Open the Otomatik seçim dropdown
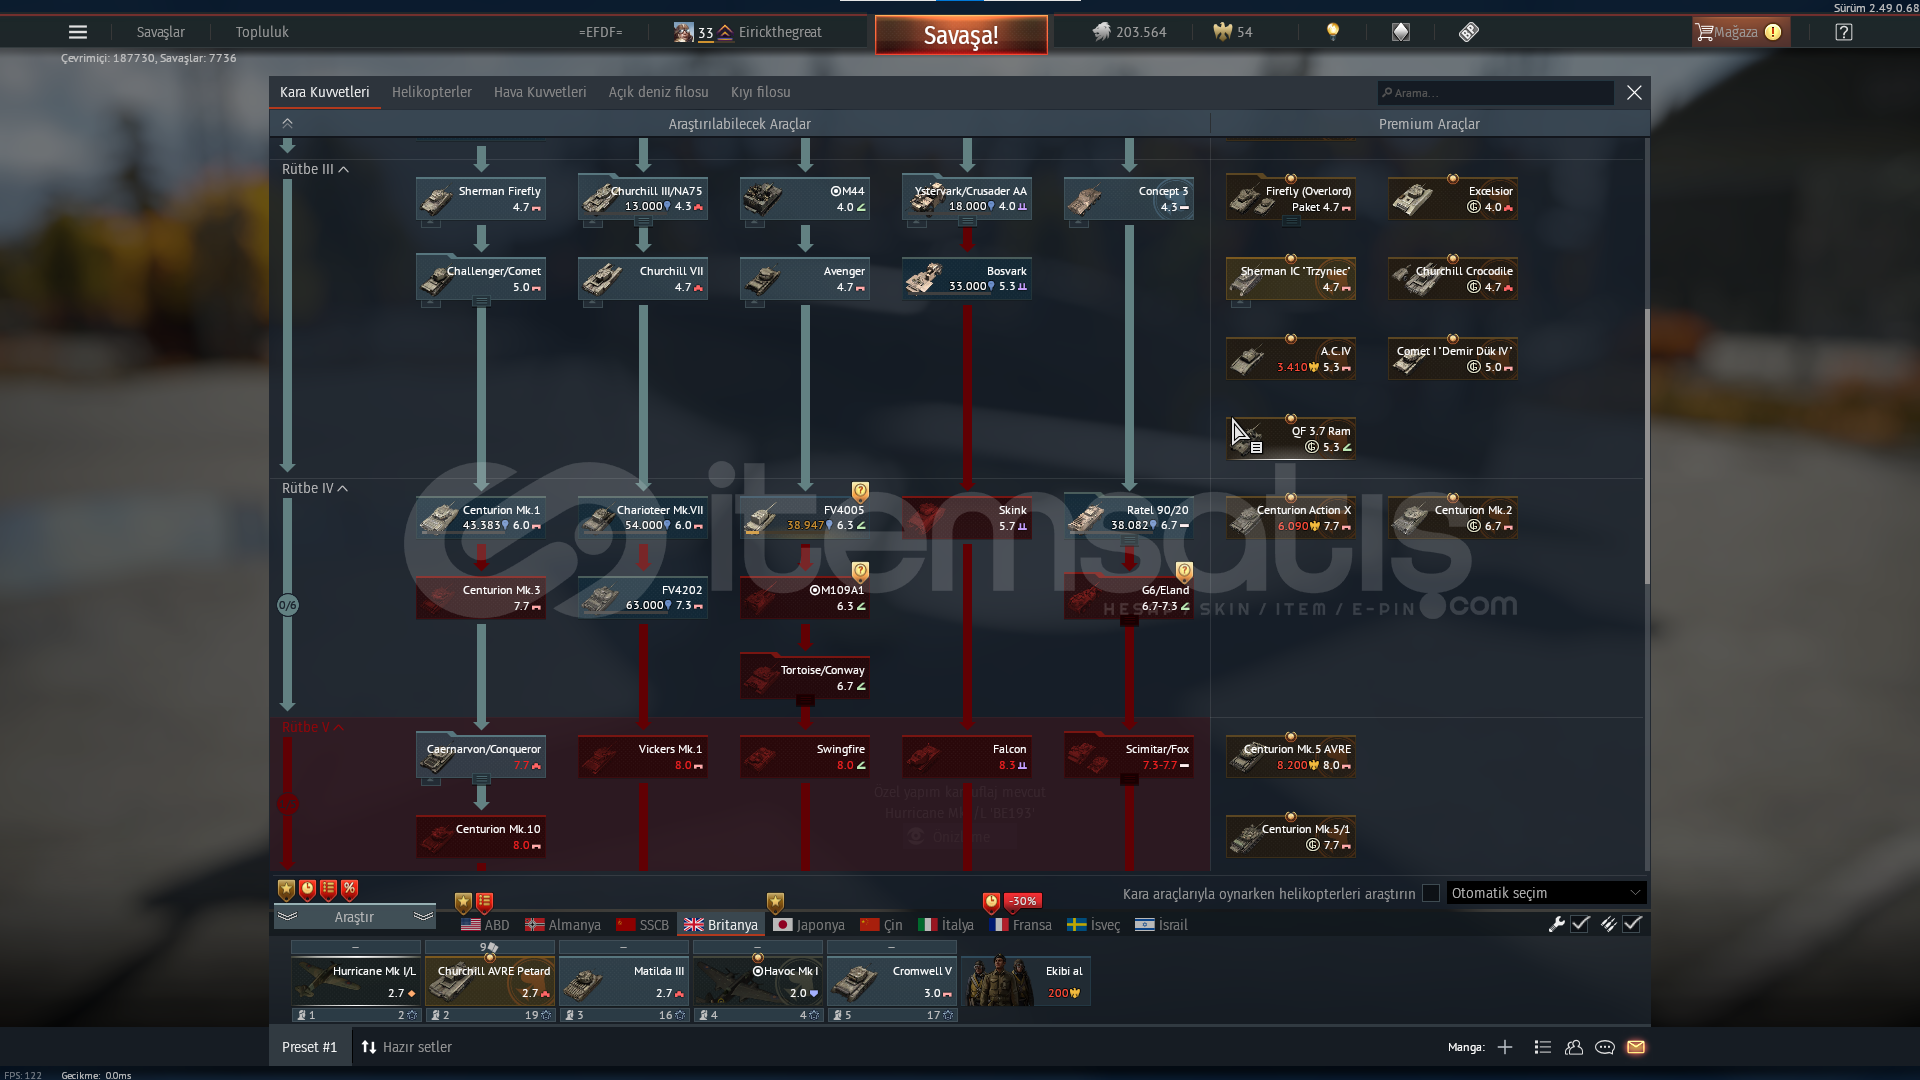This screenshot has height=1080, width=1920. 1545,893
